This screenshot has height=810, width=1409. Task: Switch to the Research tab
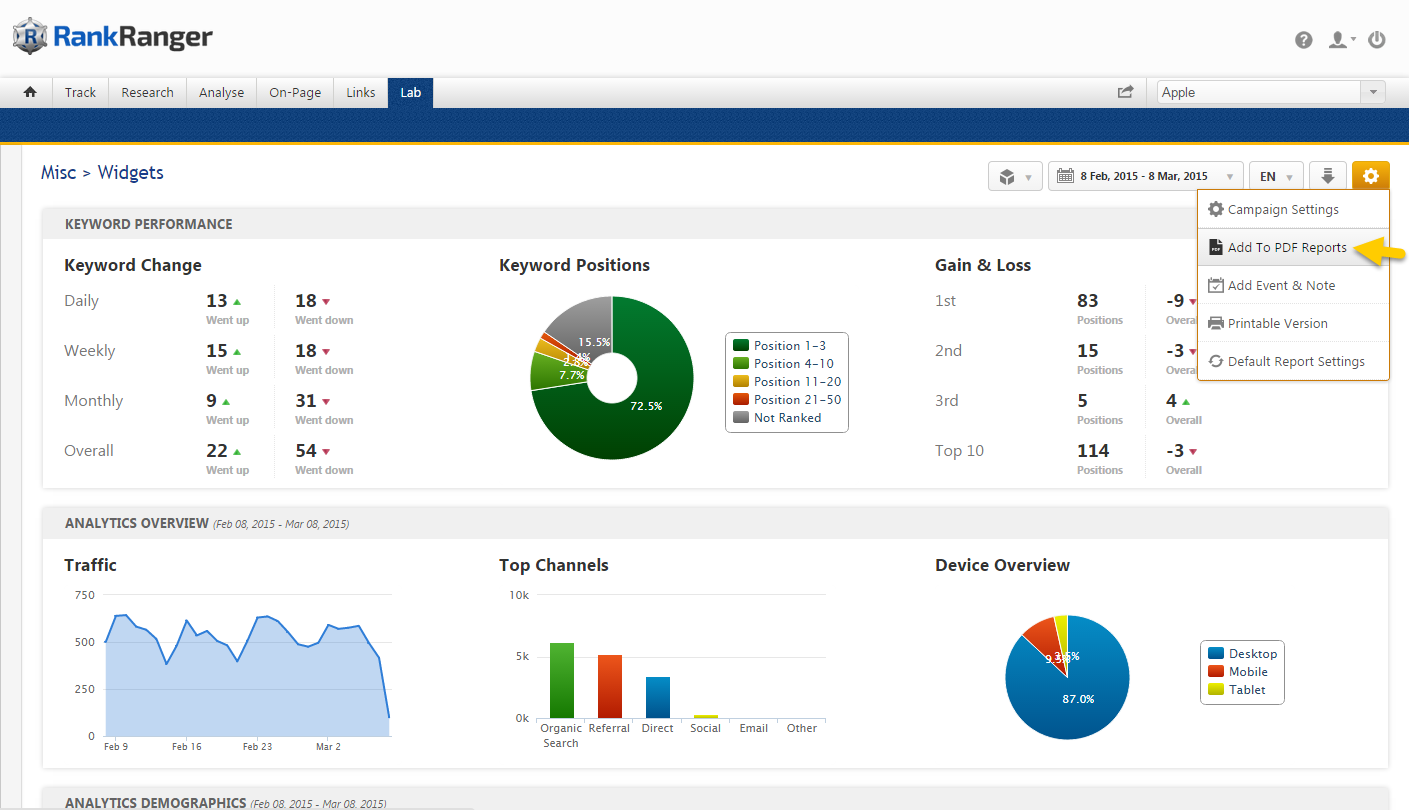point(147,92)
